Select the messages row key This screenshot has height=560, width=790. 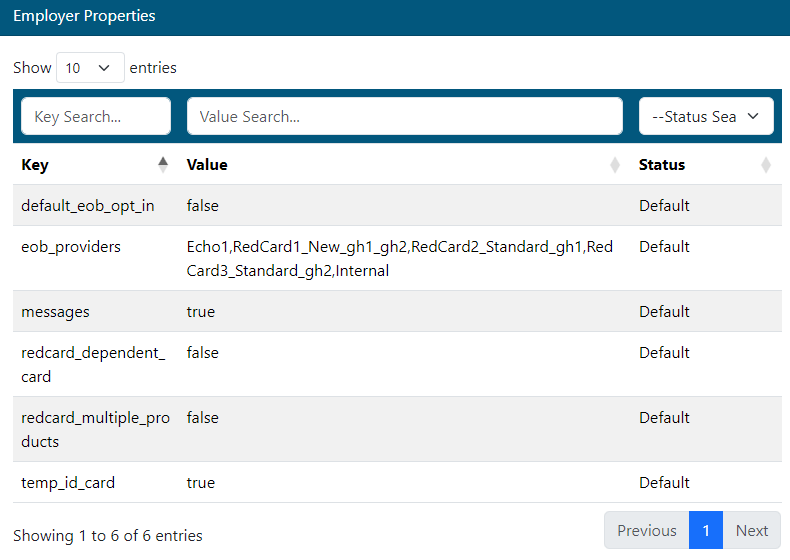[x=55, y=312]
